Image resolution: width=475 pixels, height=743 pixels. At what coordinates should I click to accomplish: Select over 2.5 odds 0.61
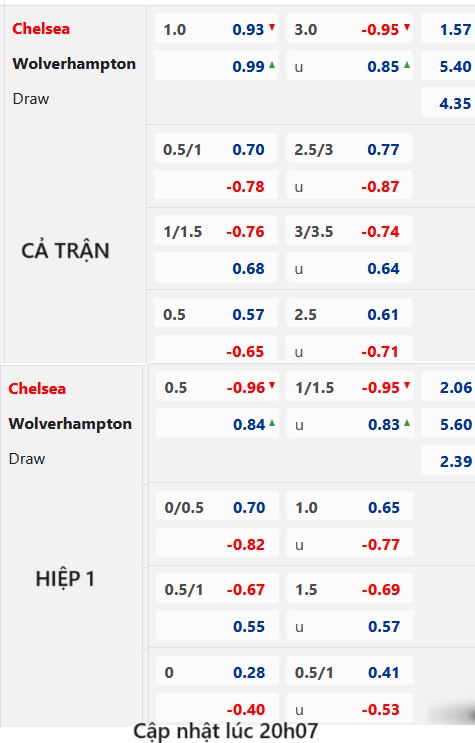[x=383, y=315]
